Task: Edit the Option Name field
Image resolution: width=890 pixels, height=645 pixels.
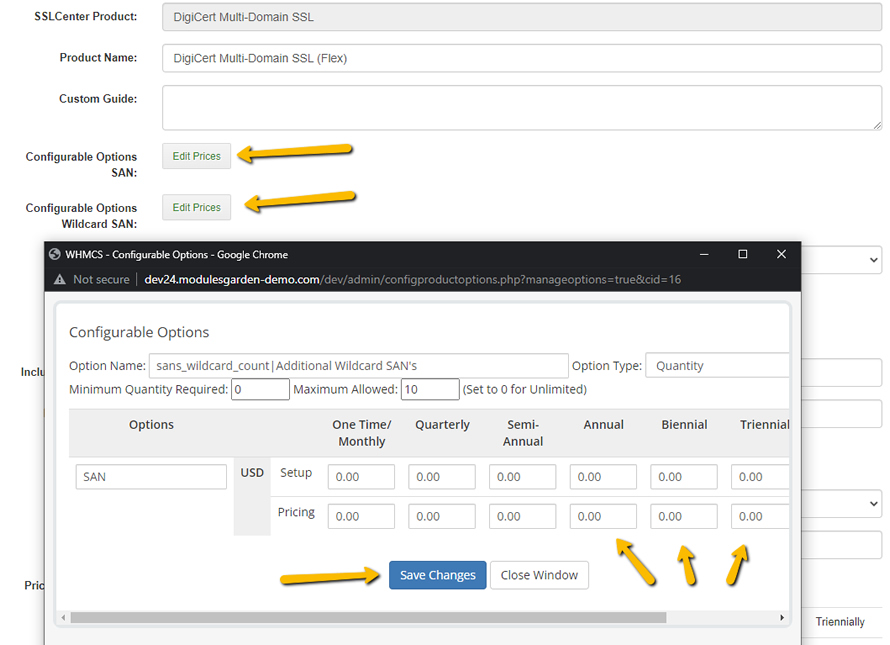Action: pos(358,366)
